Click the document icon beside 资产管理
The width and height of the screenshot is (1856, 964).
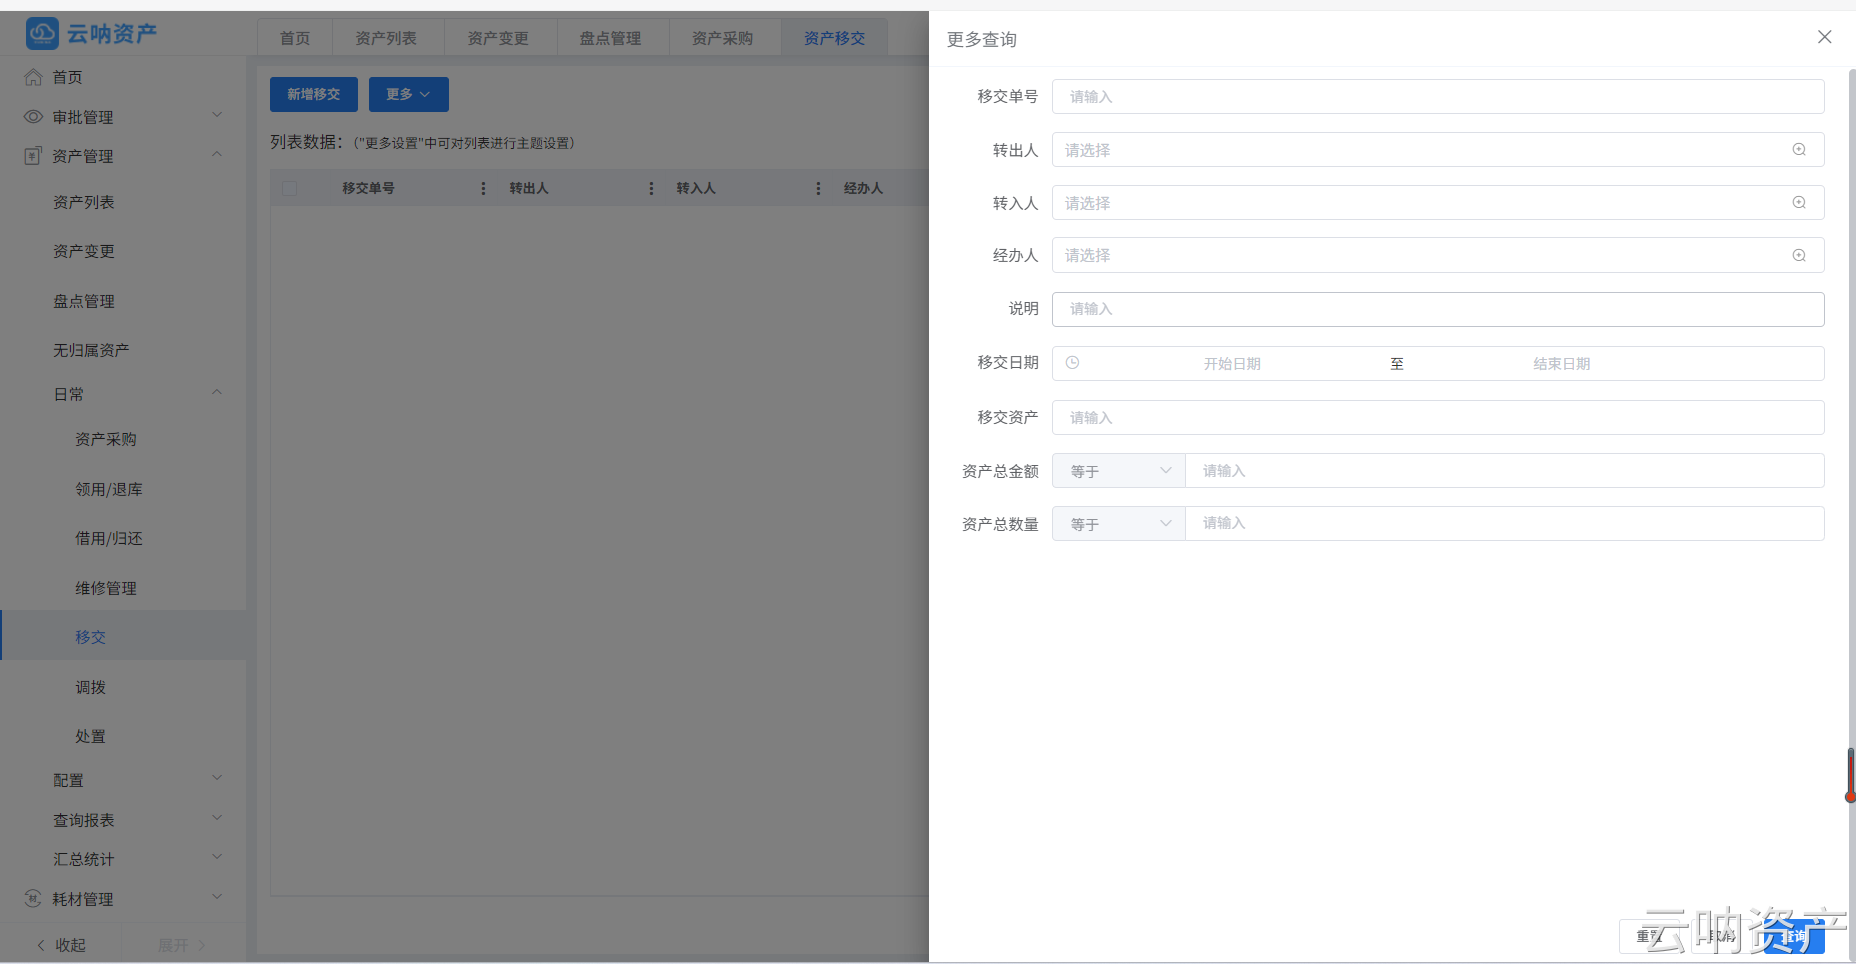pyautogui.click(x=33, y=156)
